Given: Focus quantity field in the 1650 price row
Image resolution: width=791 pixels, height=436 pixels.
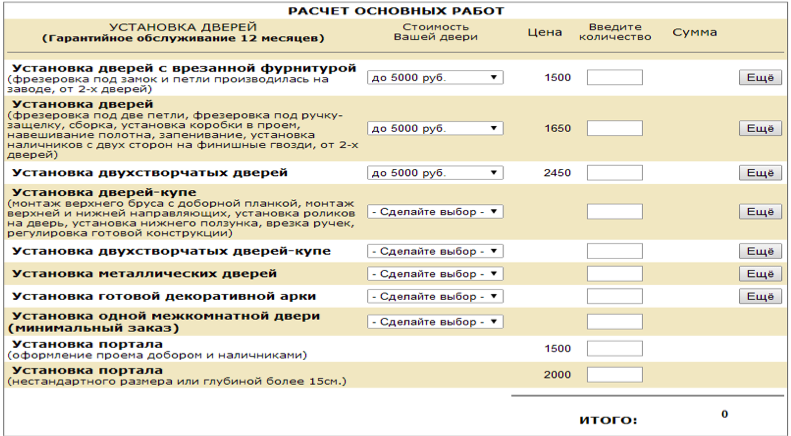Looking at the screenshot, I should pos(614,129).
